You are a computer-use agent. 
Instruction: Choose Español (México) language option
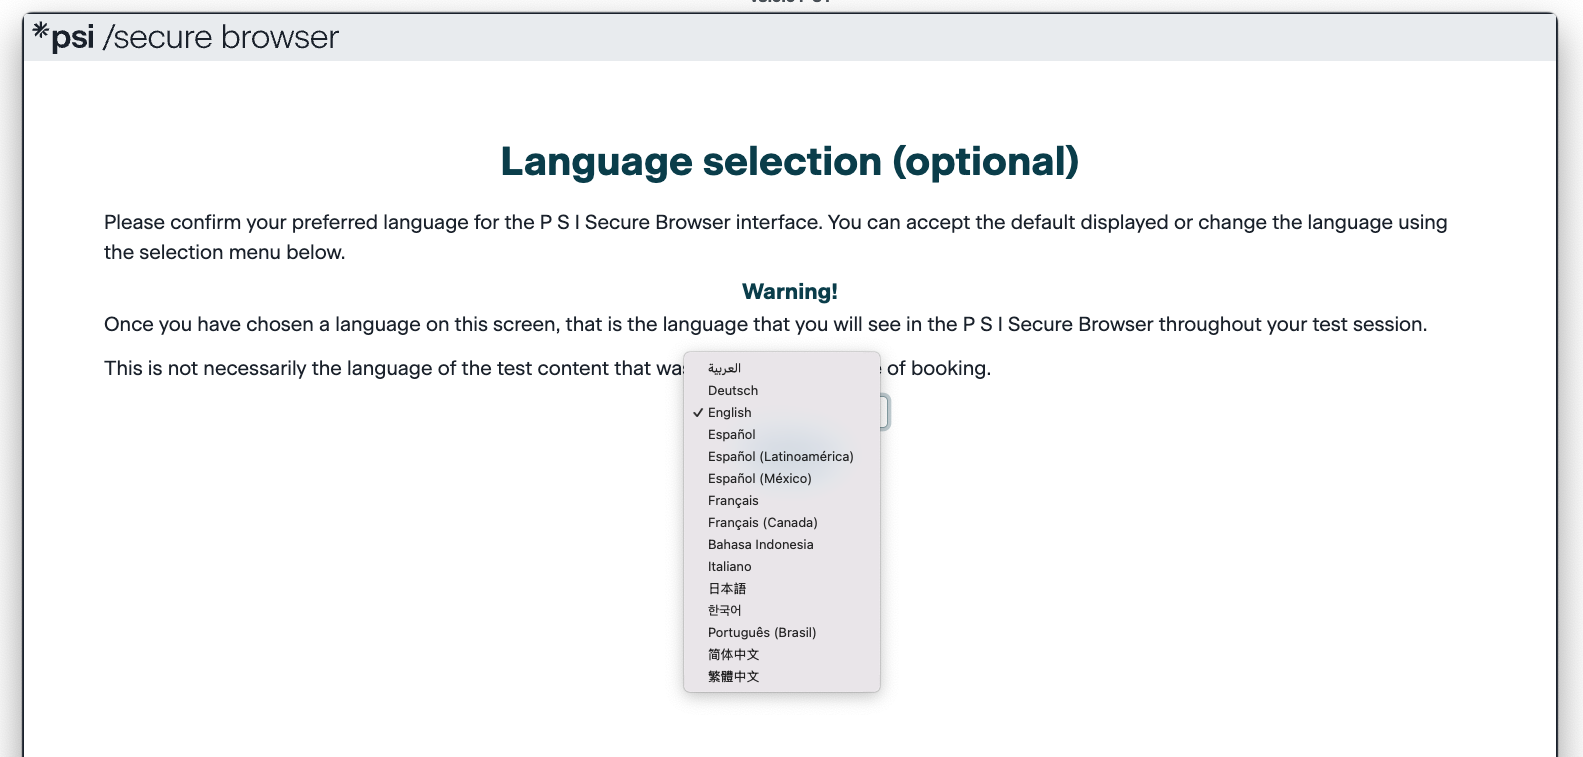(x=759, y=479)
